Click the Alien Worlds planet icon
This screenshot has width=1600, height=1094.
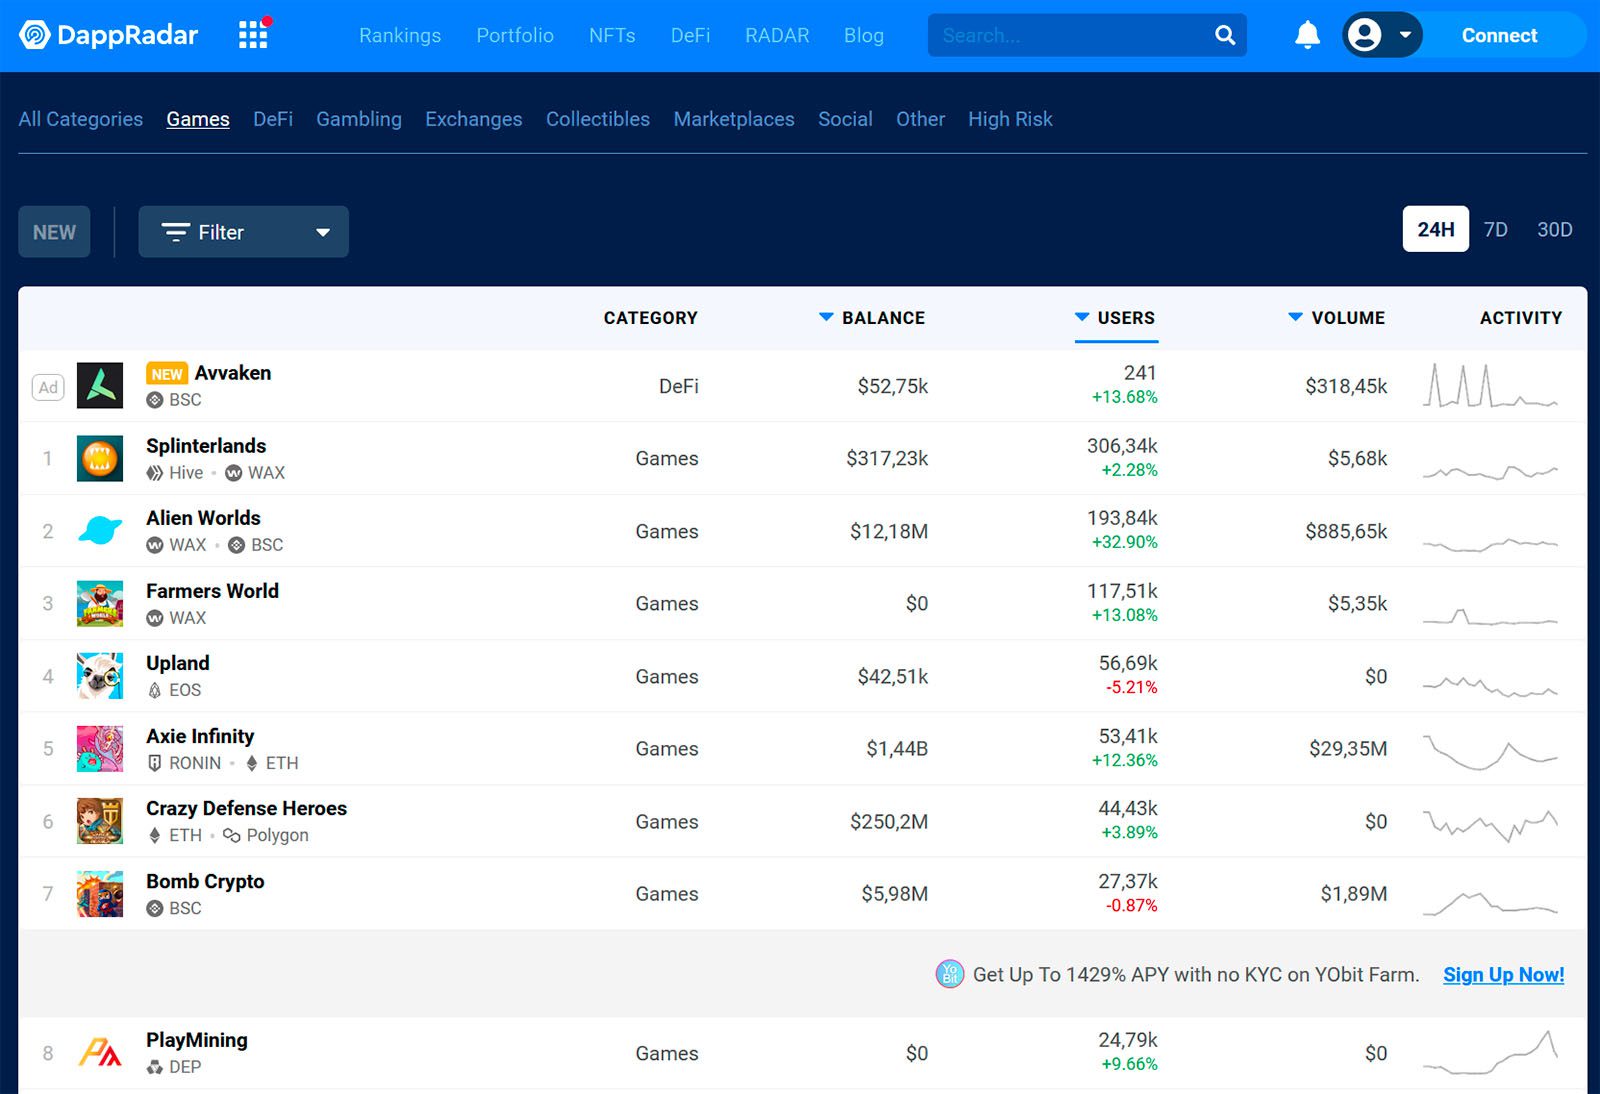coord(100,531)
